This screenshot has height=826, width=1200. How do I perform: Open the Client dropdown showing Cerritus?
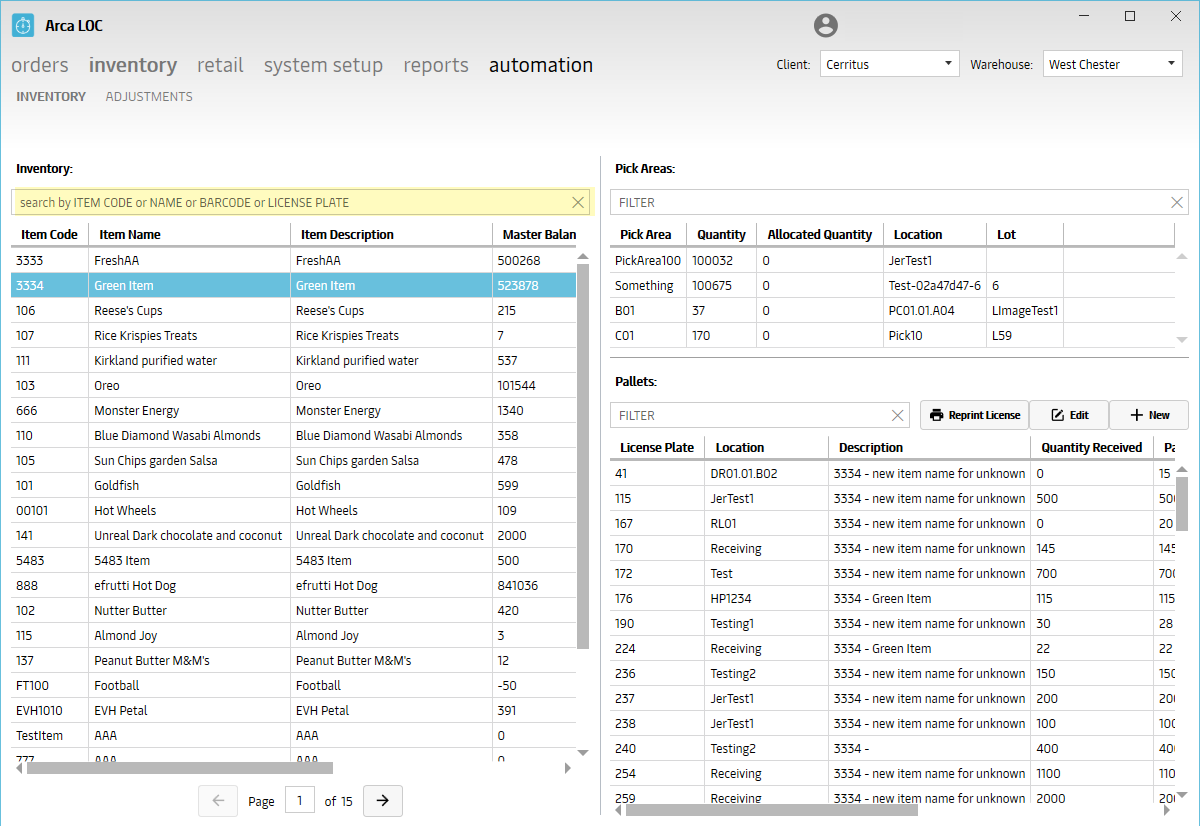890,64
